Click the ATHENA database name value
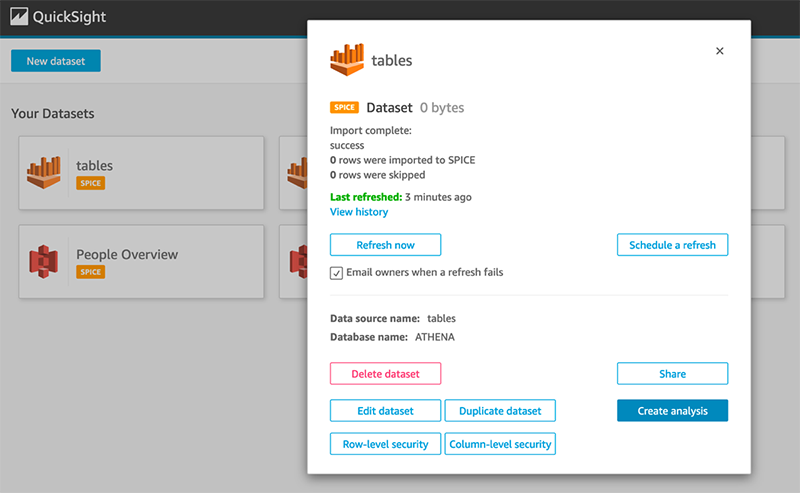Screen dimensions: 800x493 [x=435, y=337]
